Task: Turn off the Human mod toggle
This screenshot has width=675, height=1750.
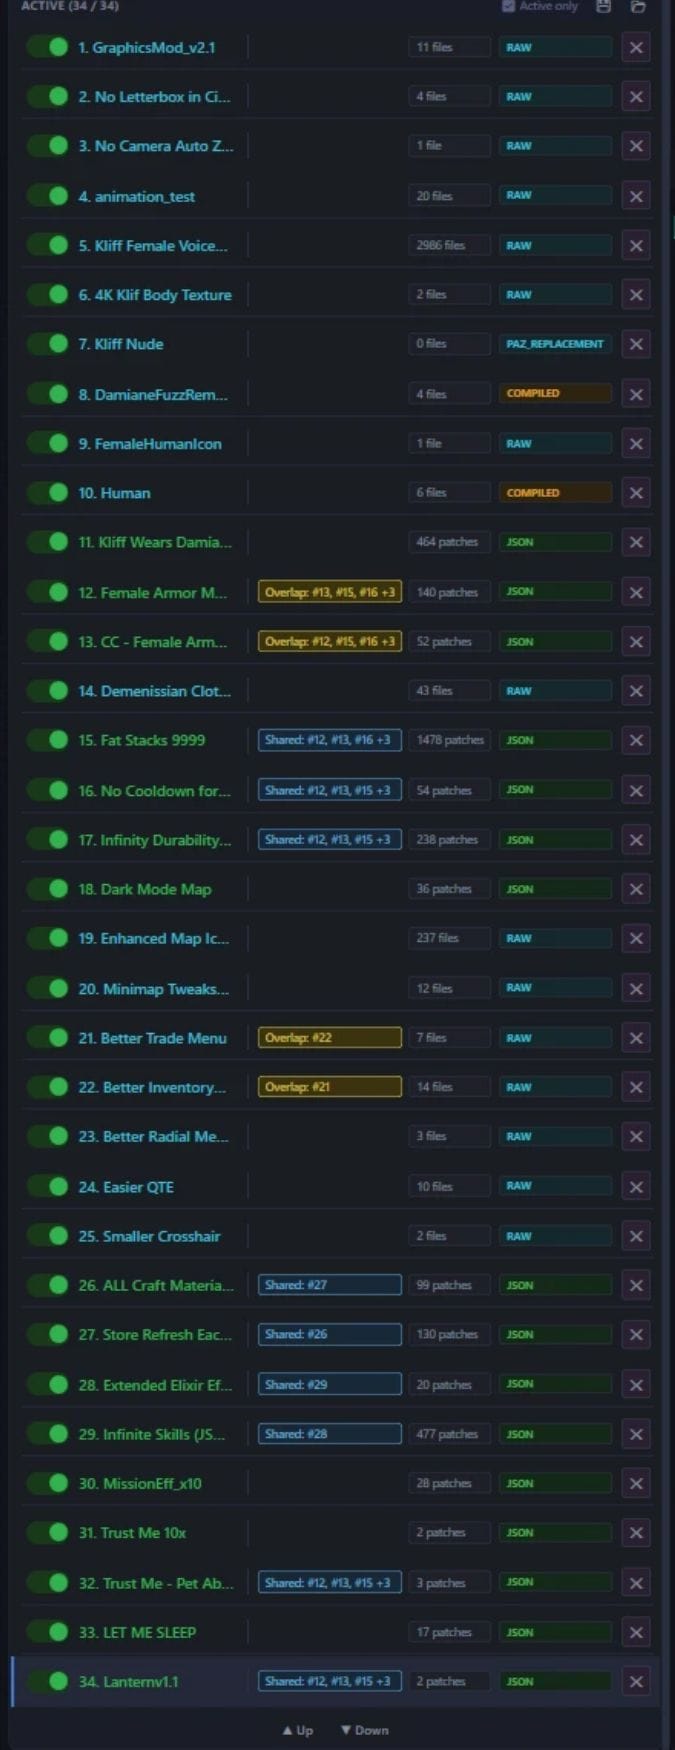Action: [x=47, y=493]
